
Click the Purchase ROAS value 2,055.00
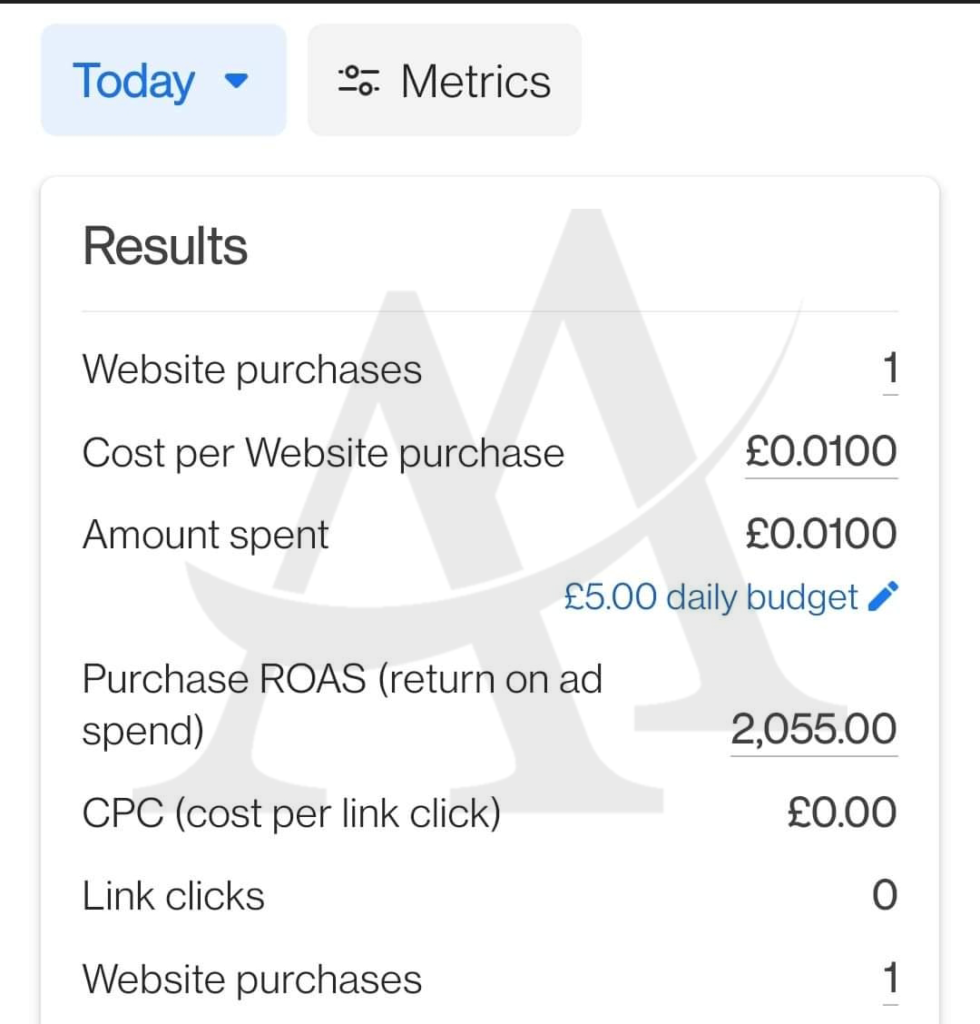point(814,729)
